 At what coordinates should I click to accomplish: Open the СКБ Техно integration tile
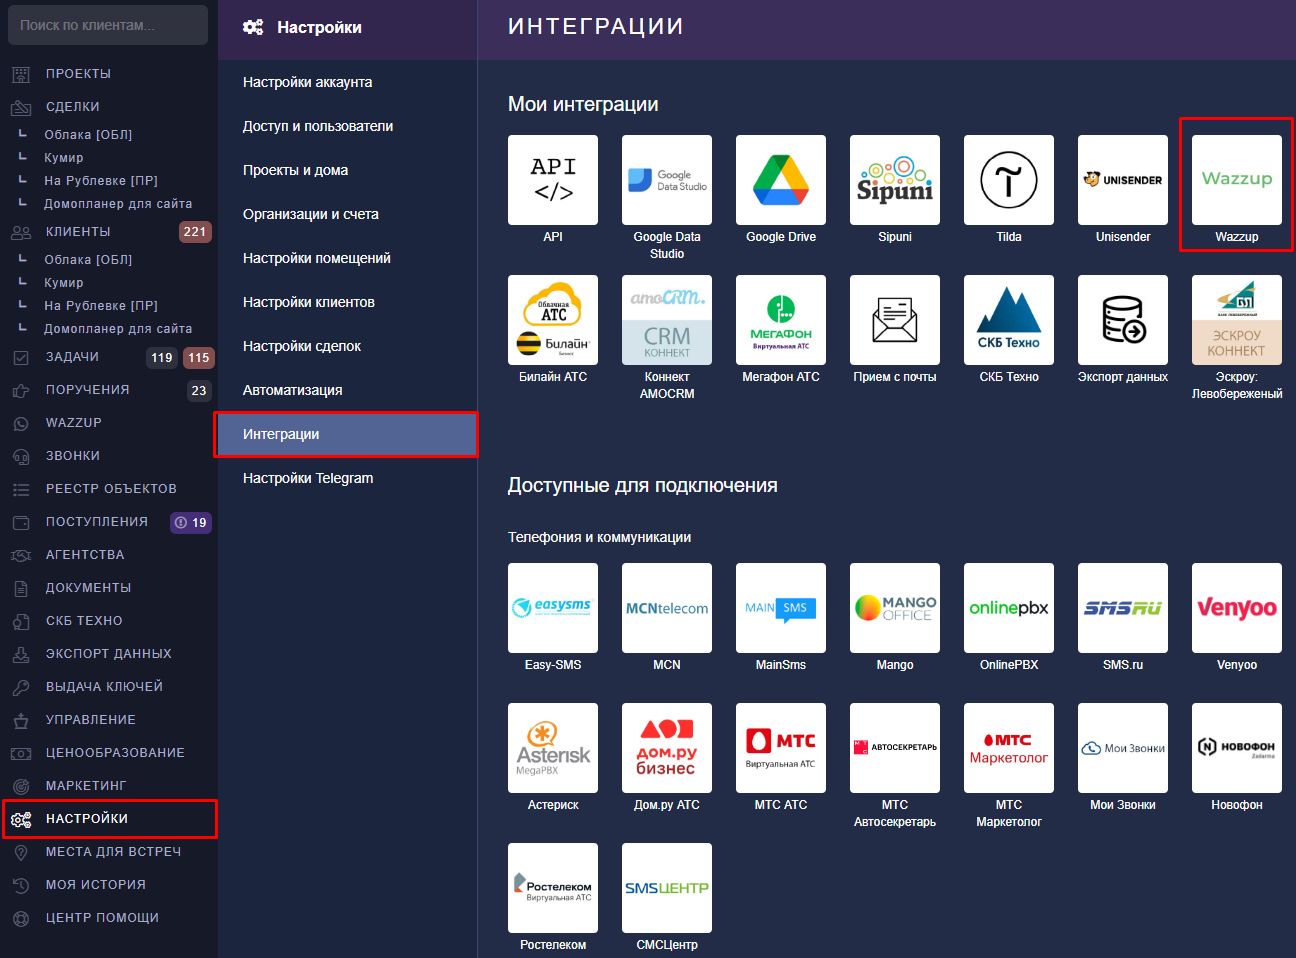point(1009,320)
